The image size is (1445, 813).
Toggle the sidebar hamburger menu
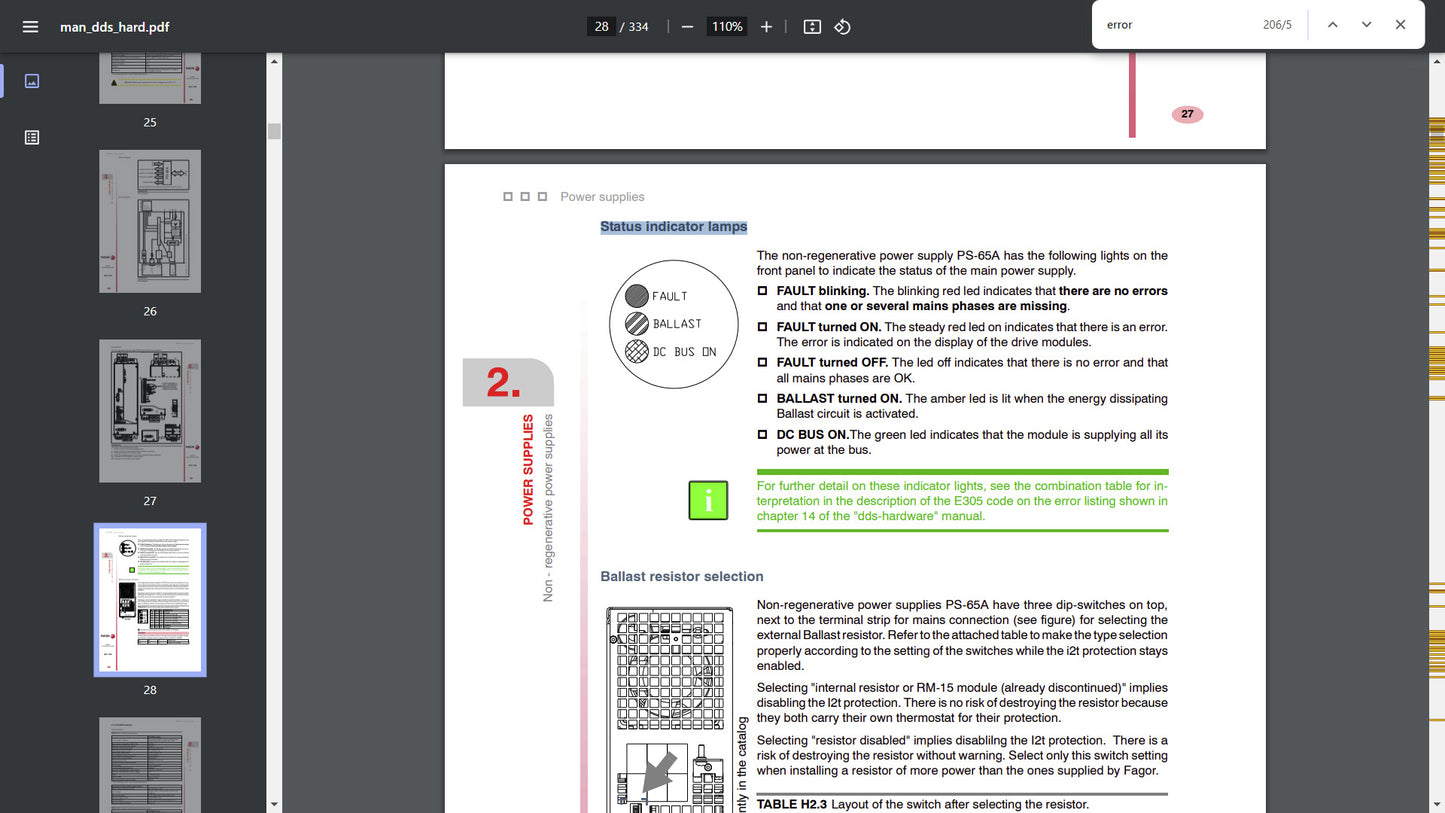(x=30, y=27)
